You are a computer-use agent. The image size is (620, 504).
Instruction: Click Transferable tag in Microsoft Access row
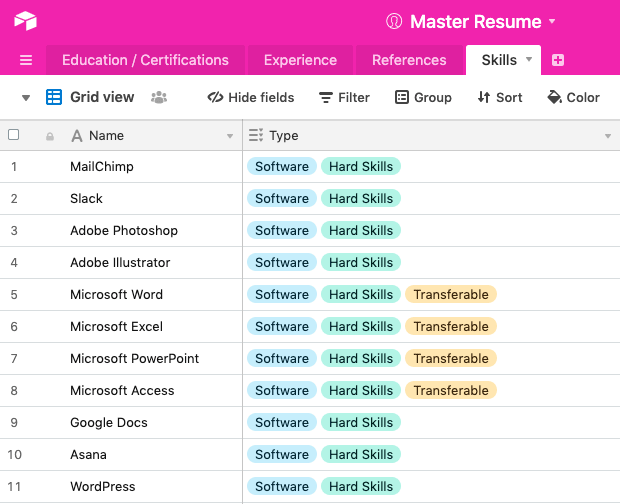pos(451,391)
